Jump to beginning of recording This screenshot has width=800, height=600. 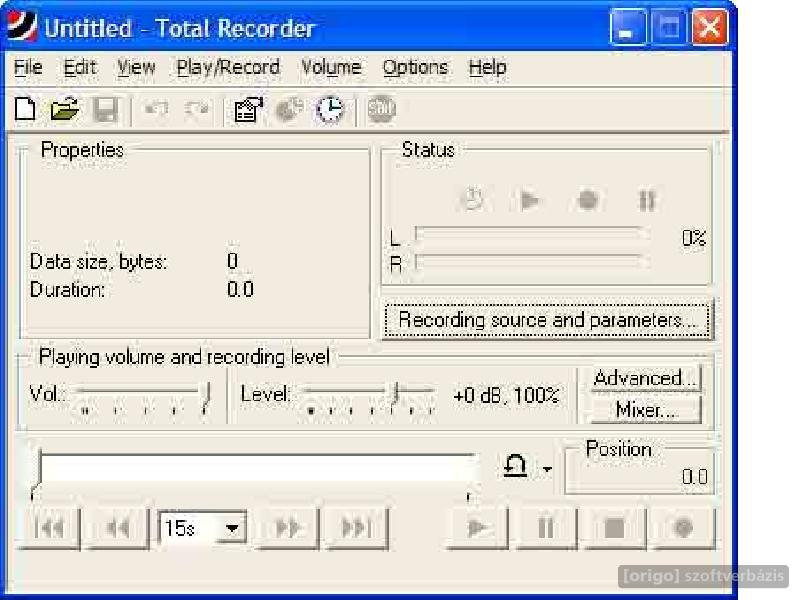coord(49,528)
